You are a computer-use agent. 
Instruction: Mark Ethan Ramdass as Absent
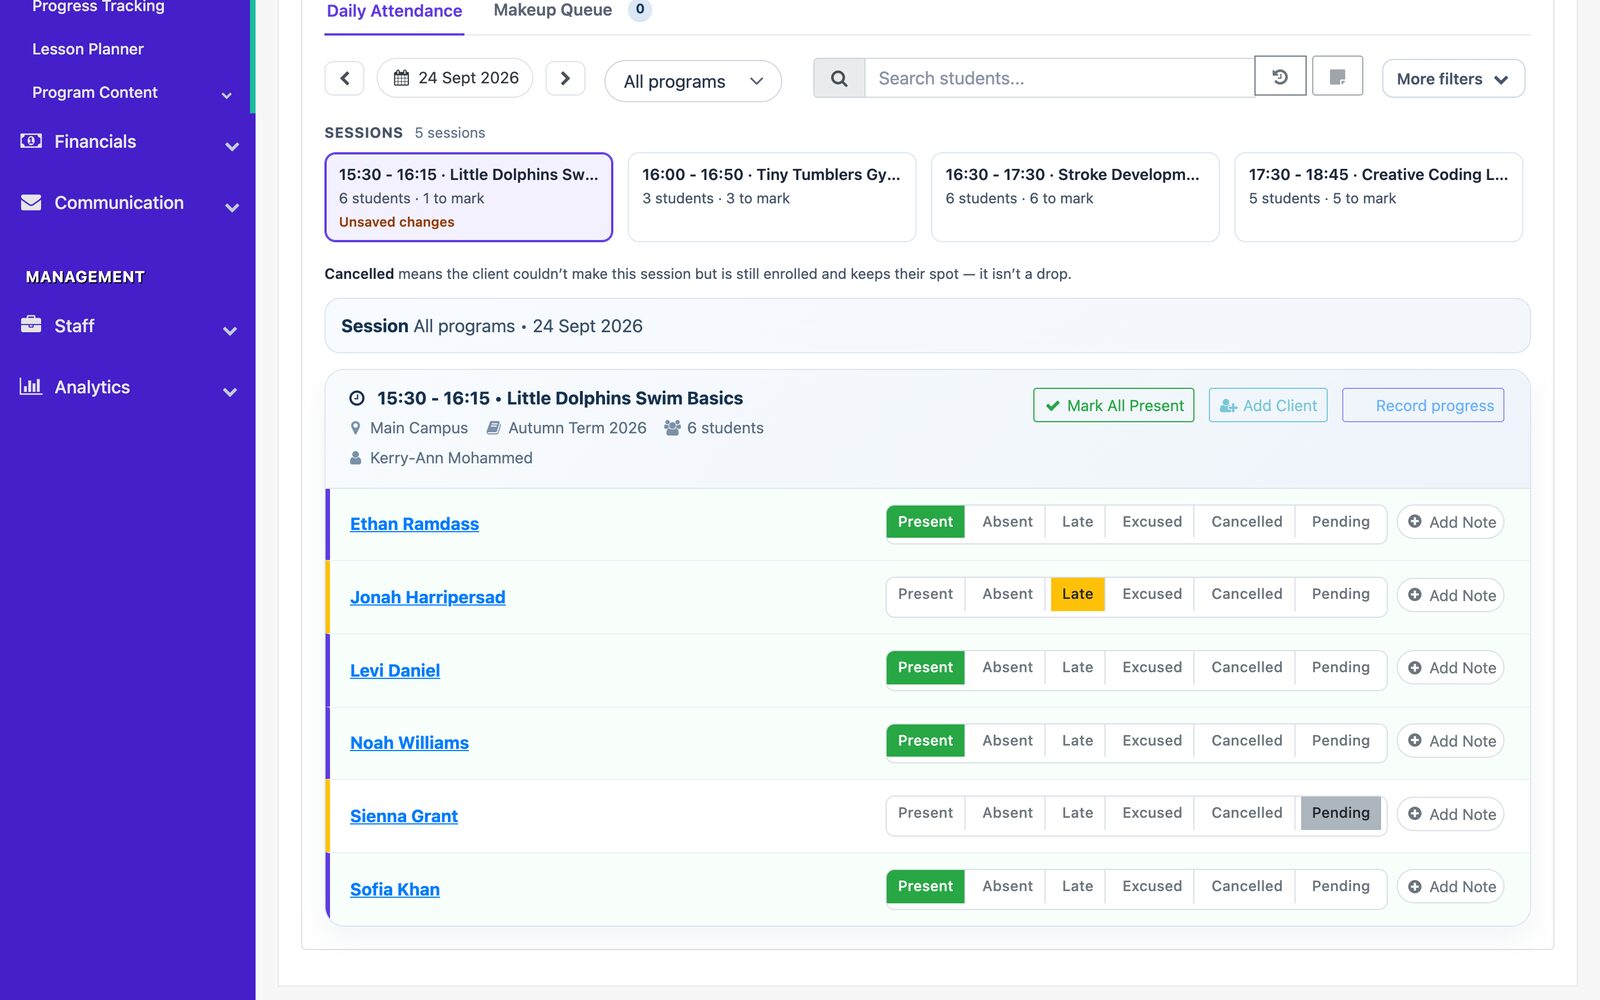pyautogui.click(x=1007, y=522)
